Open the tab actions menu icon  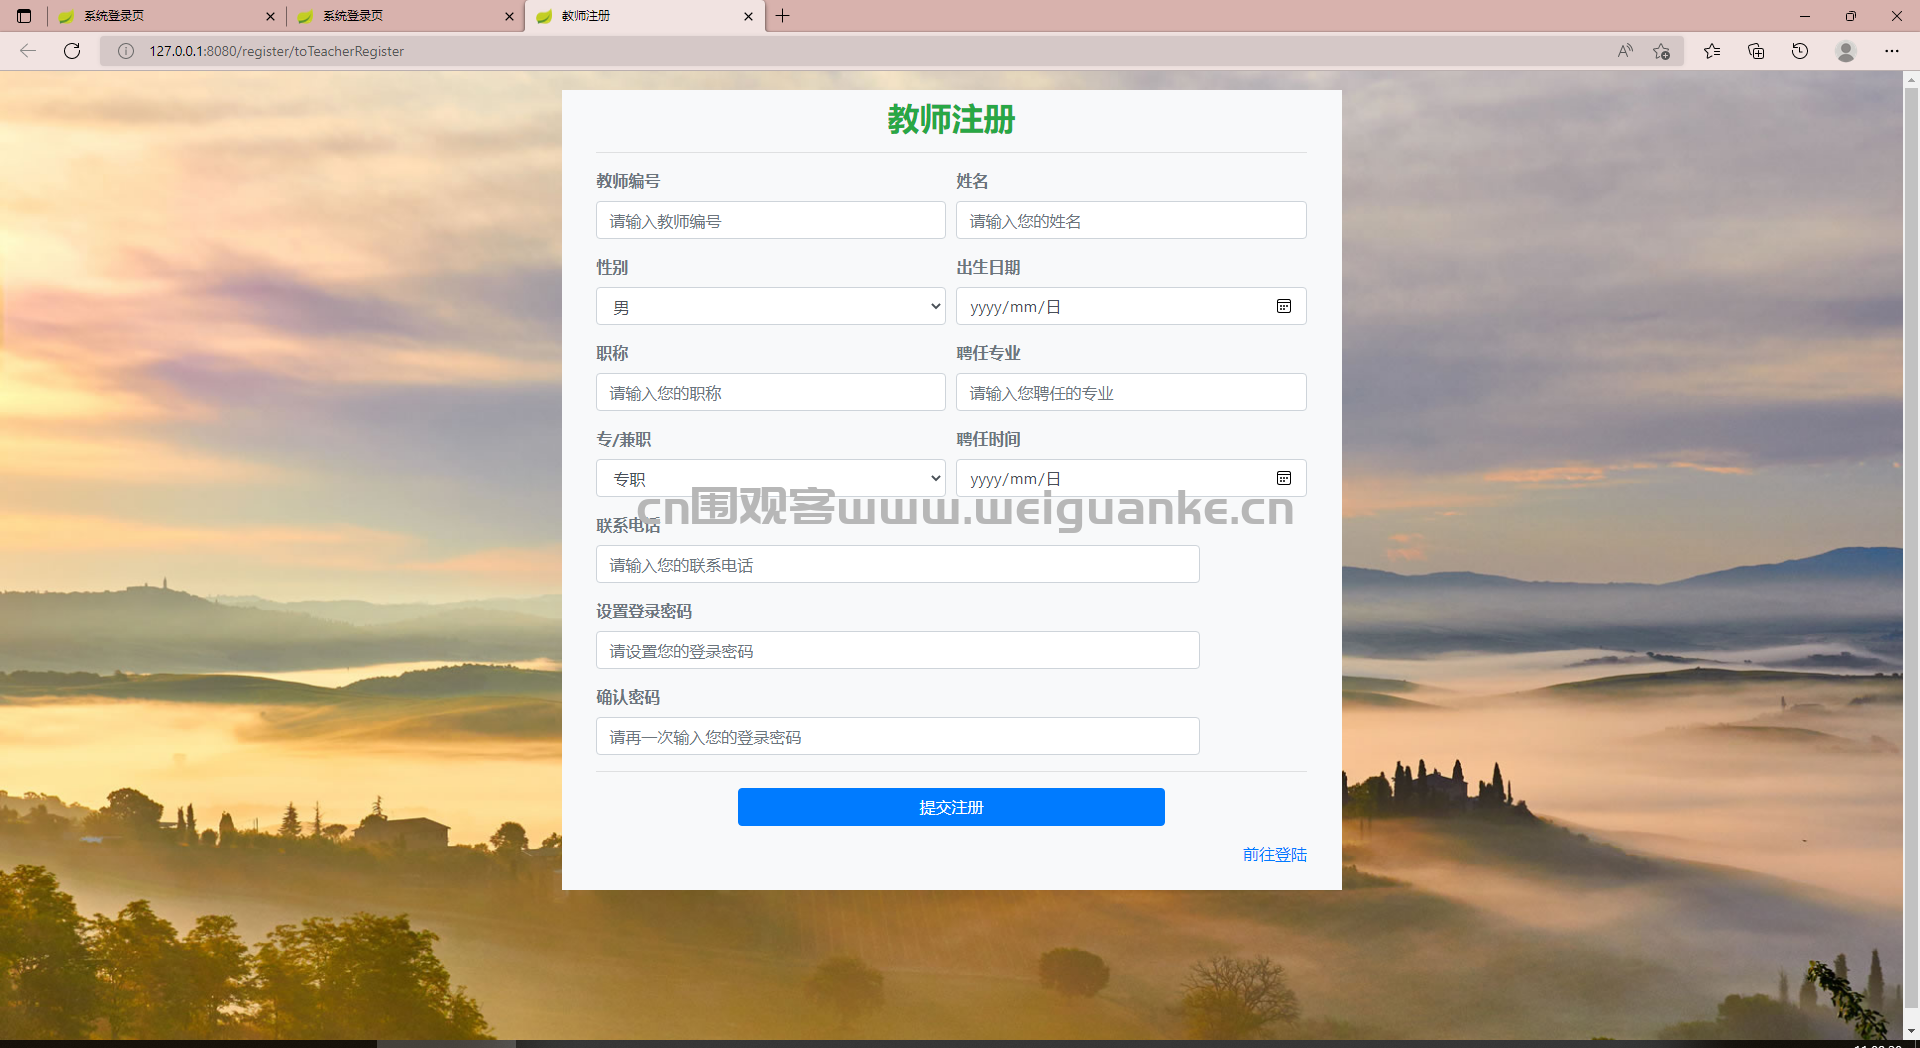[24, 16]
